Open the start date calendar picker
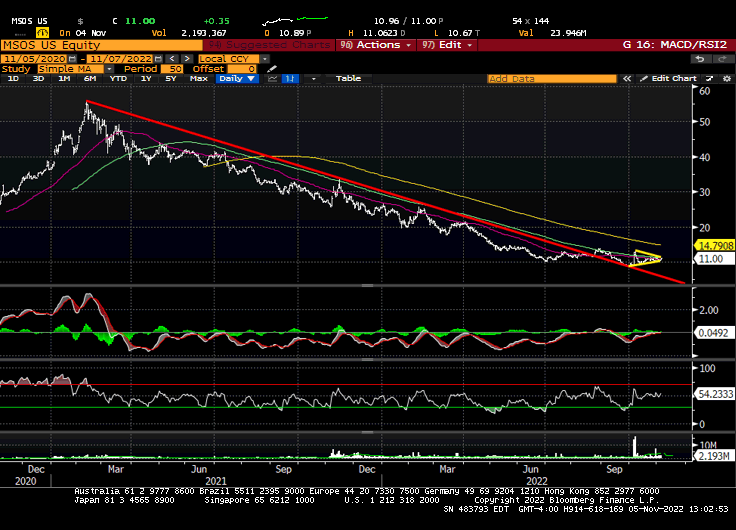 72,59
